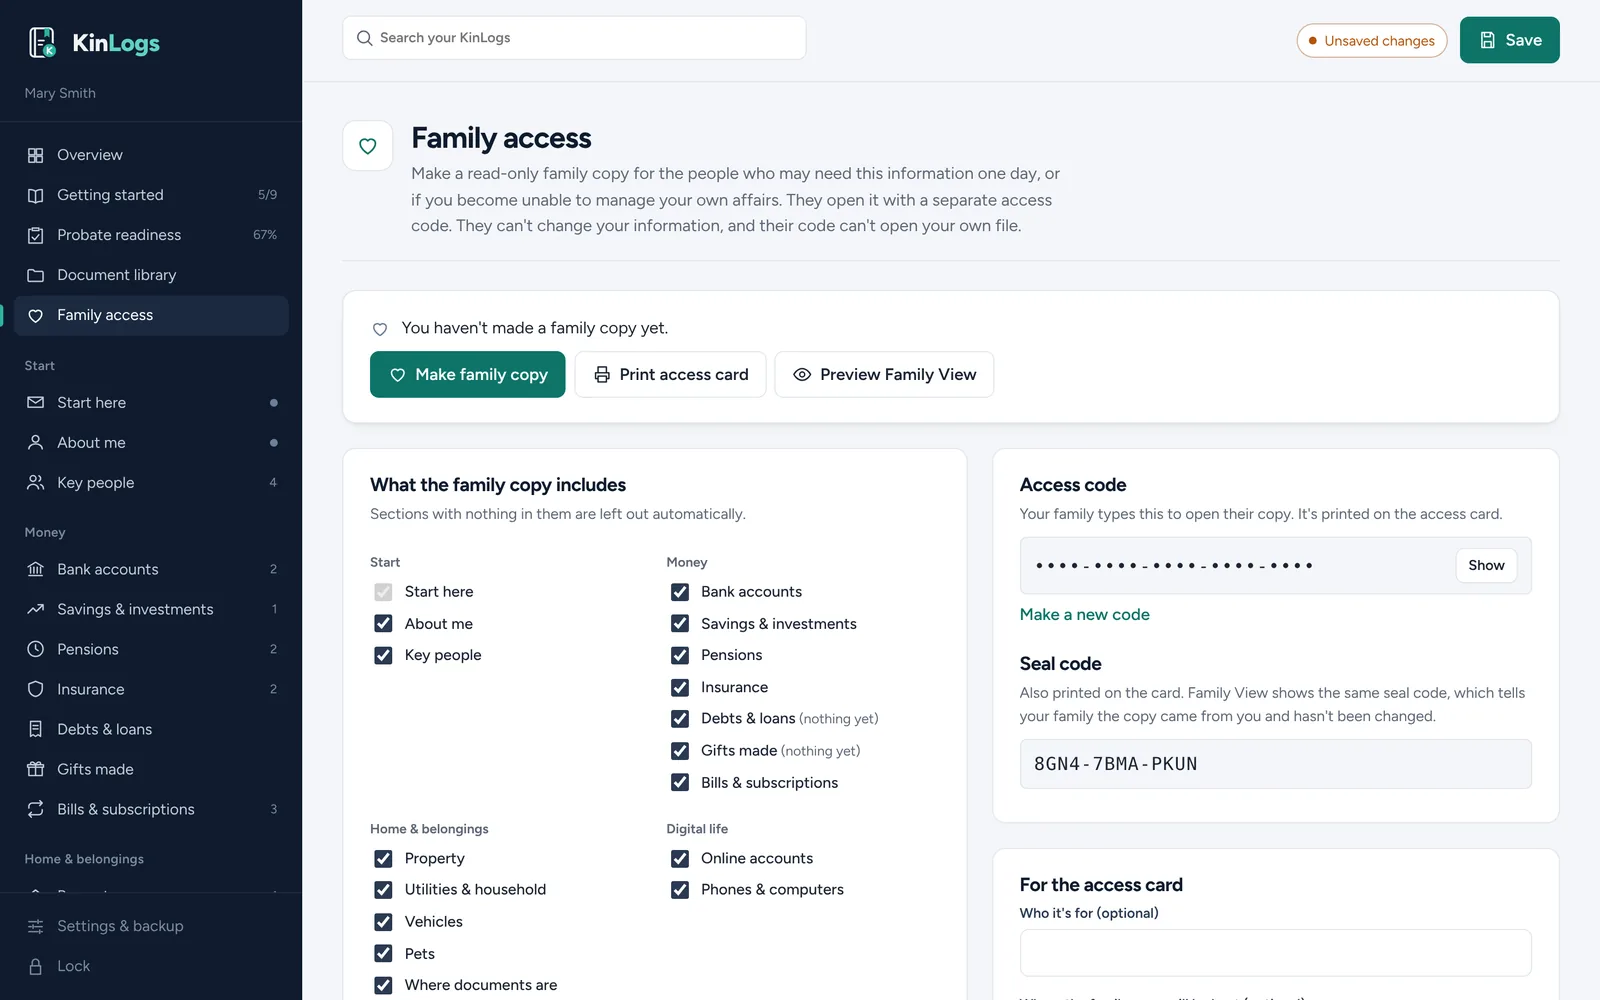Screen dimensions: 1600x1000
Task: Toggle the Bank accounts checkbox
Action: pos(680,592)
